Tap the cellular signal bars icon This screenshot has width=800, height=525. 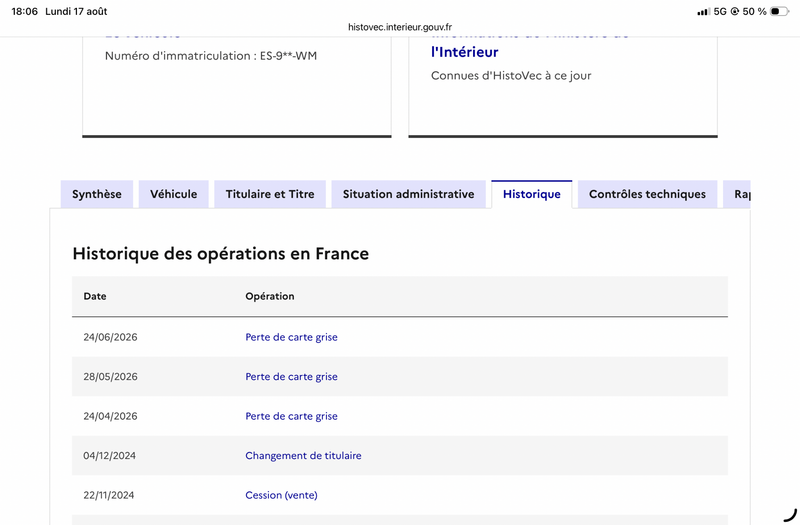tap(704, 11)
